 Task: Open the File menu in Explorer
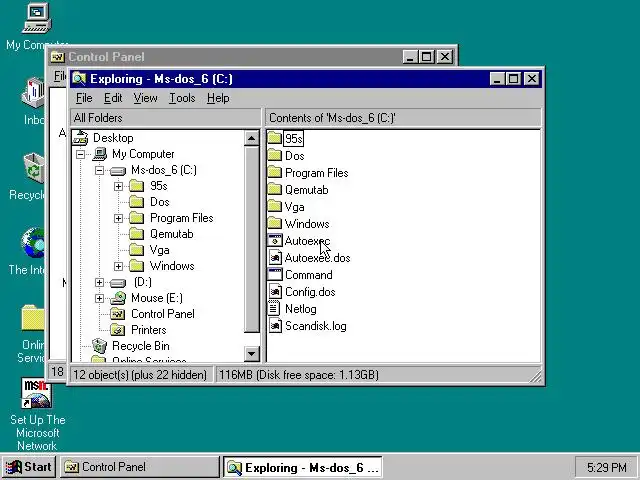pos(84,98)
